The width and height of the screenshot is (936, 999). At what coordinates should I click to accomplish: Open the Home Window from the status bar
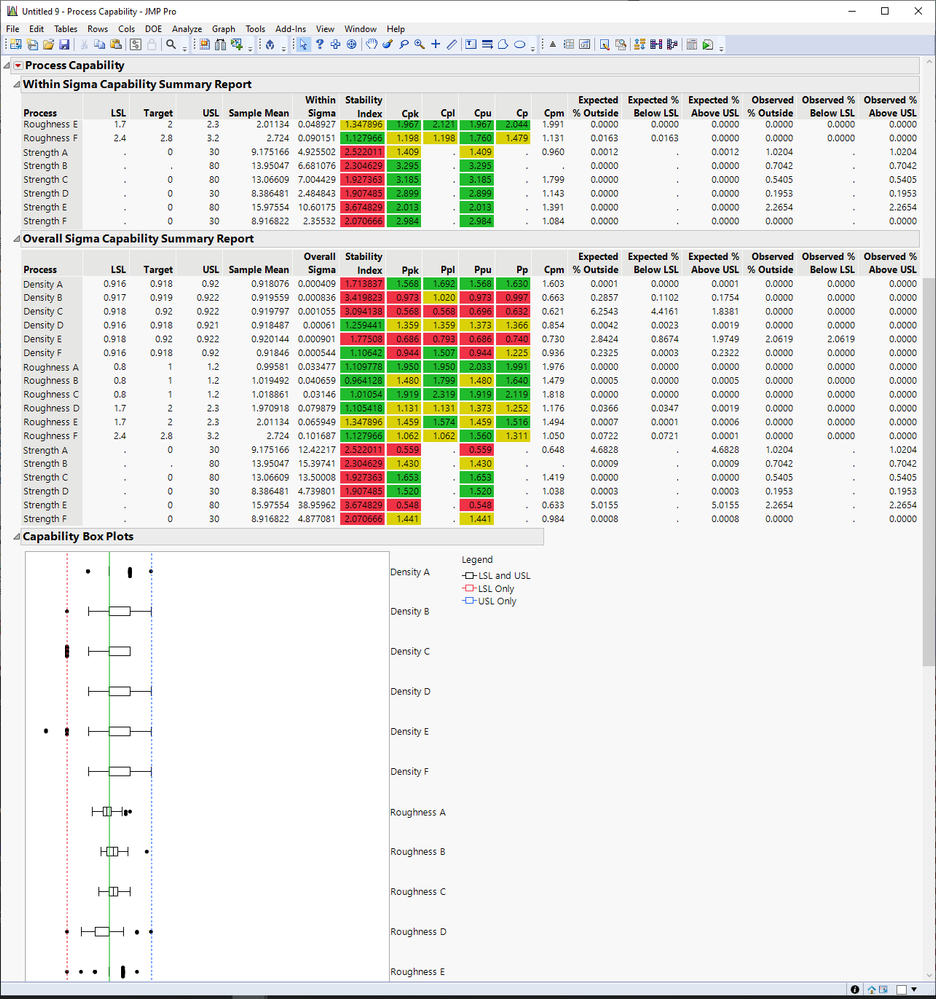[871, 990]
